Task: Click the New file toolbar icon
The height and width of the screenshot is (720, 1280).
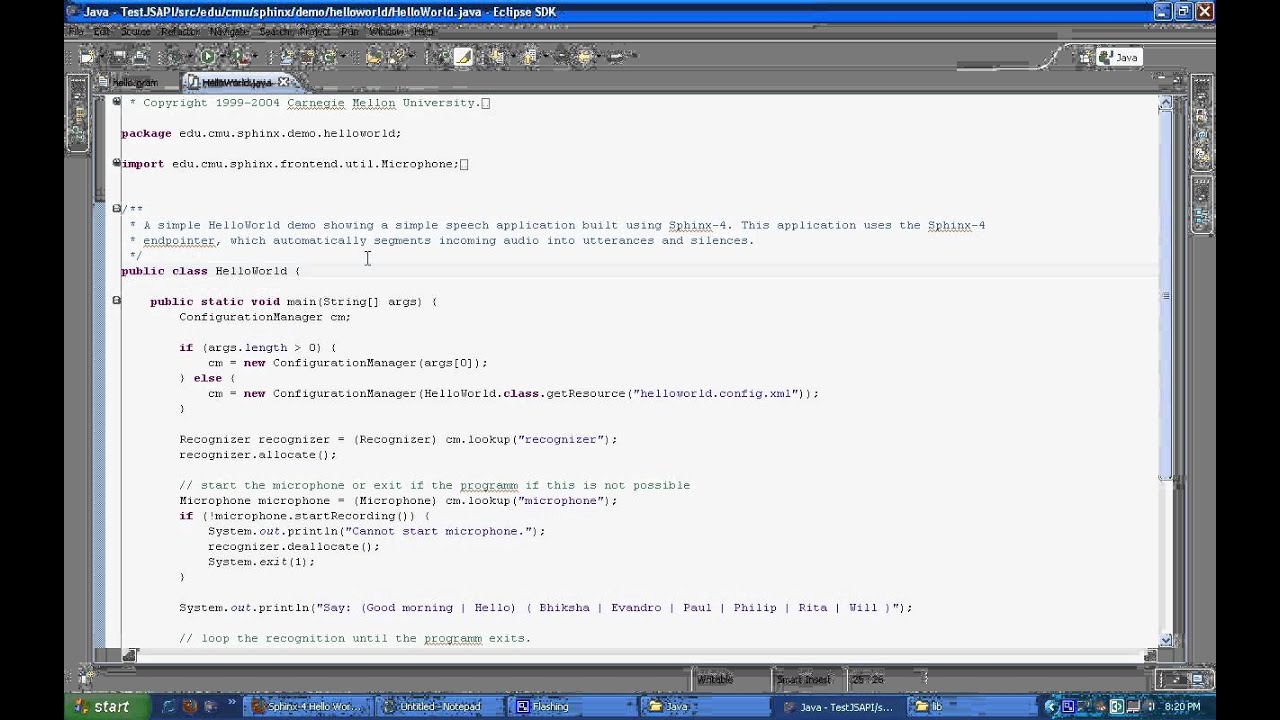Action: point(86,57)
